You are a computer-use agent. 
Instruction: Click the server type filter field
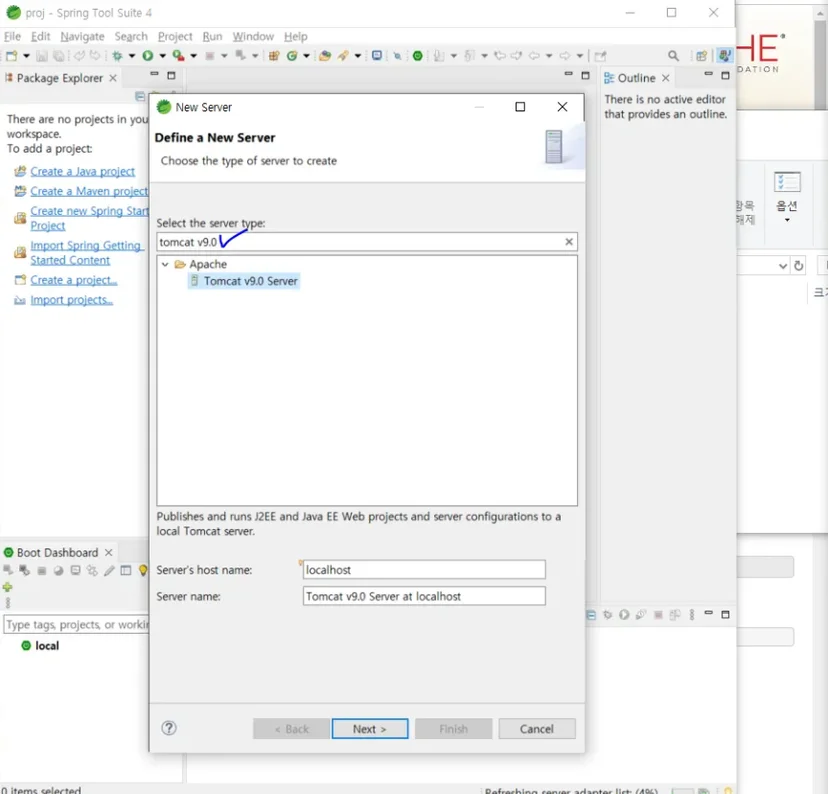366,242
